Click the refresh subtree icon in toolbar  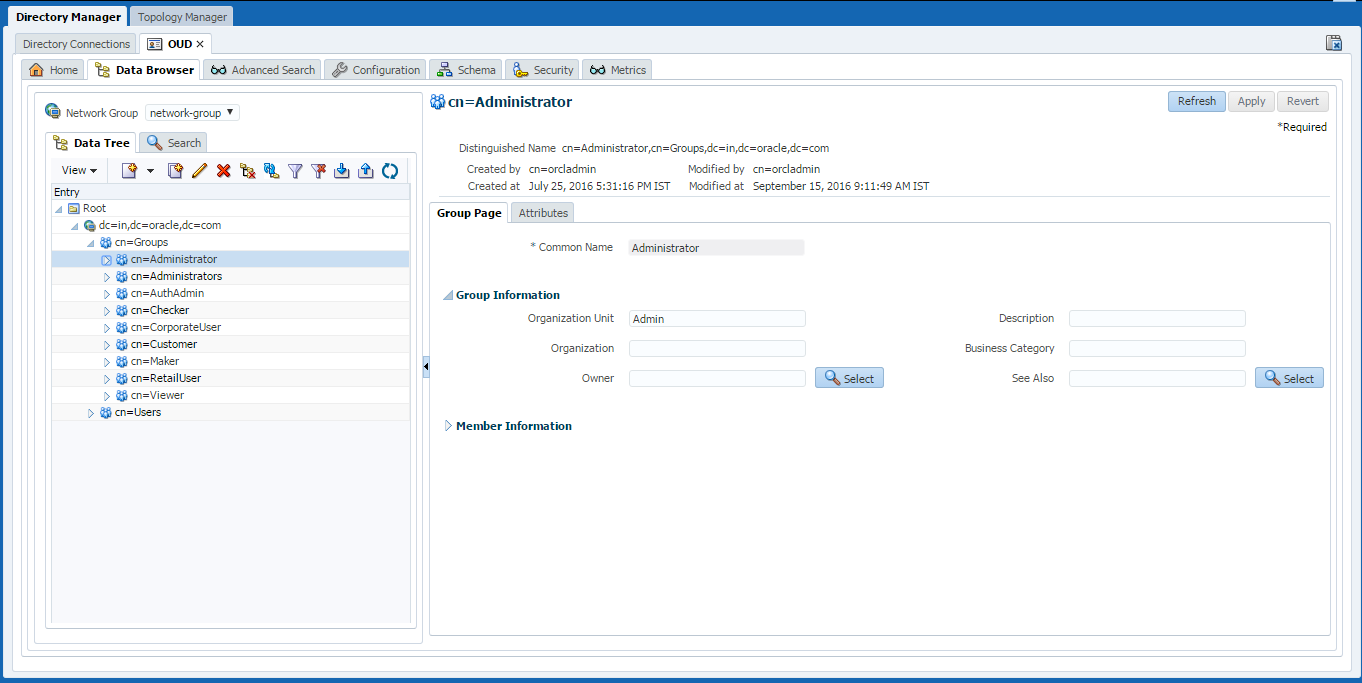coord(390,171)
